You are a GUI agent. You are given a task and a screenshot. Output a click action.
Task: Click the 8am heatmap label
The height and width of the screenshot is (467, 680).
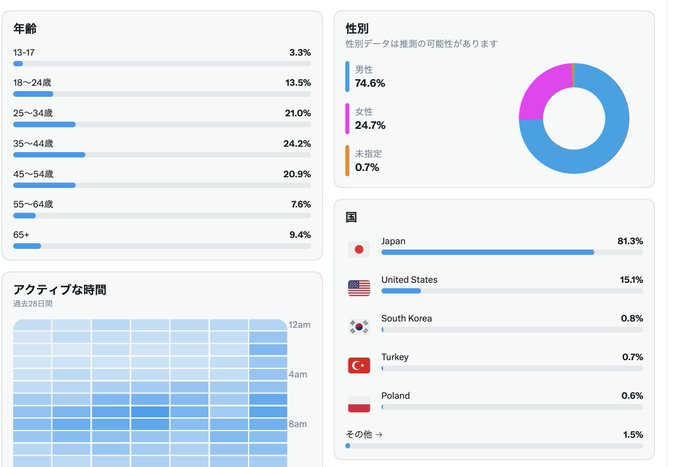click(x=298, y=424)
